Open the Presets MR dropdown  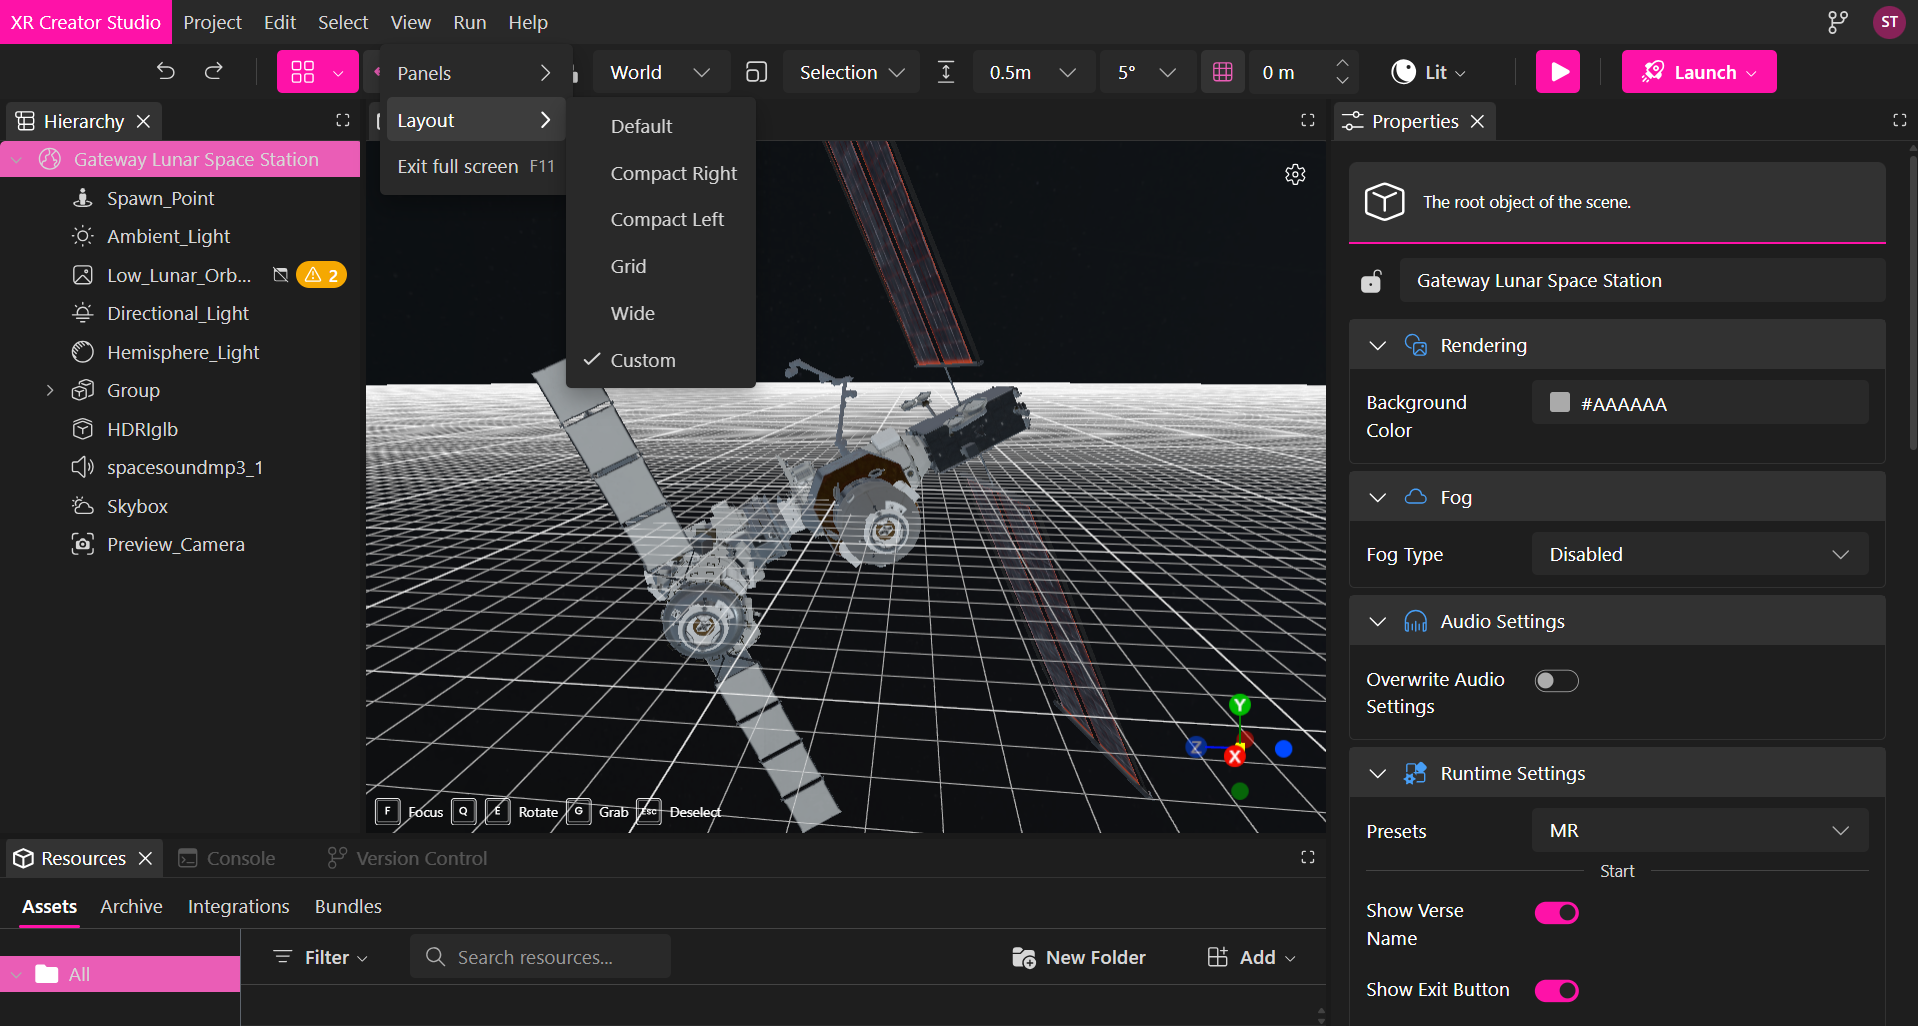coord(1699,831)
